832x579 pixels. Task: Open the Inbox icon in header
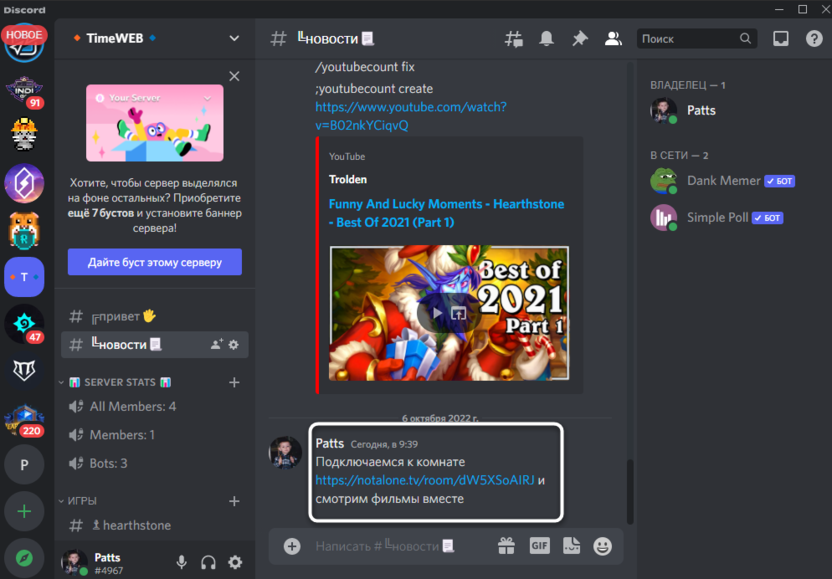[781, 39]
